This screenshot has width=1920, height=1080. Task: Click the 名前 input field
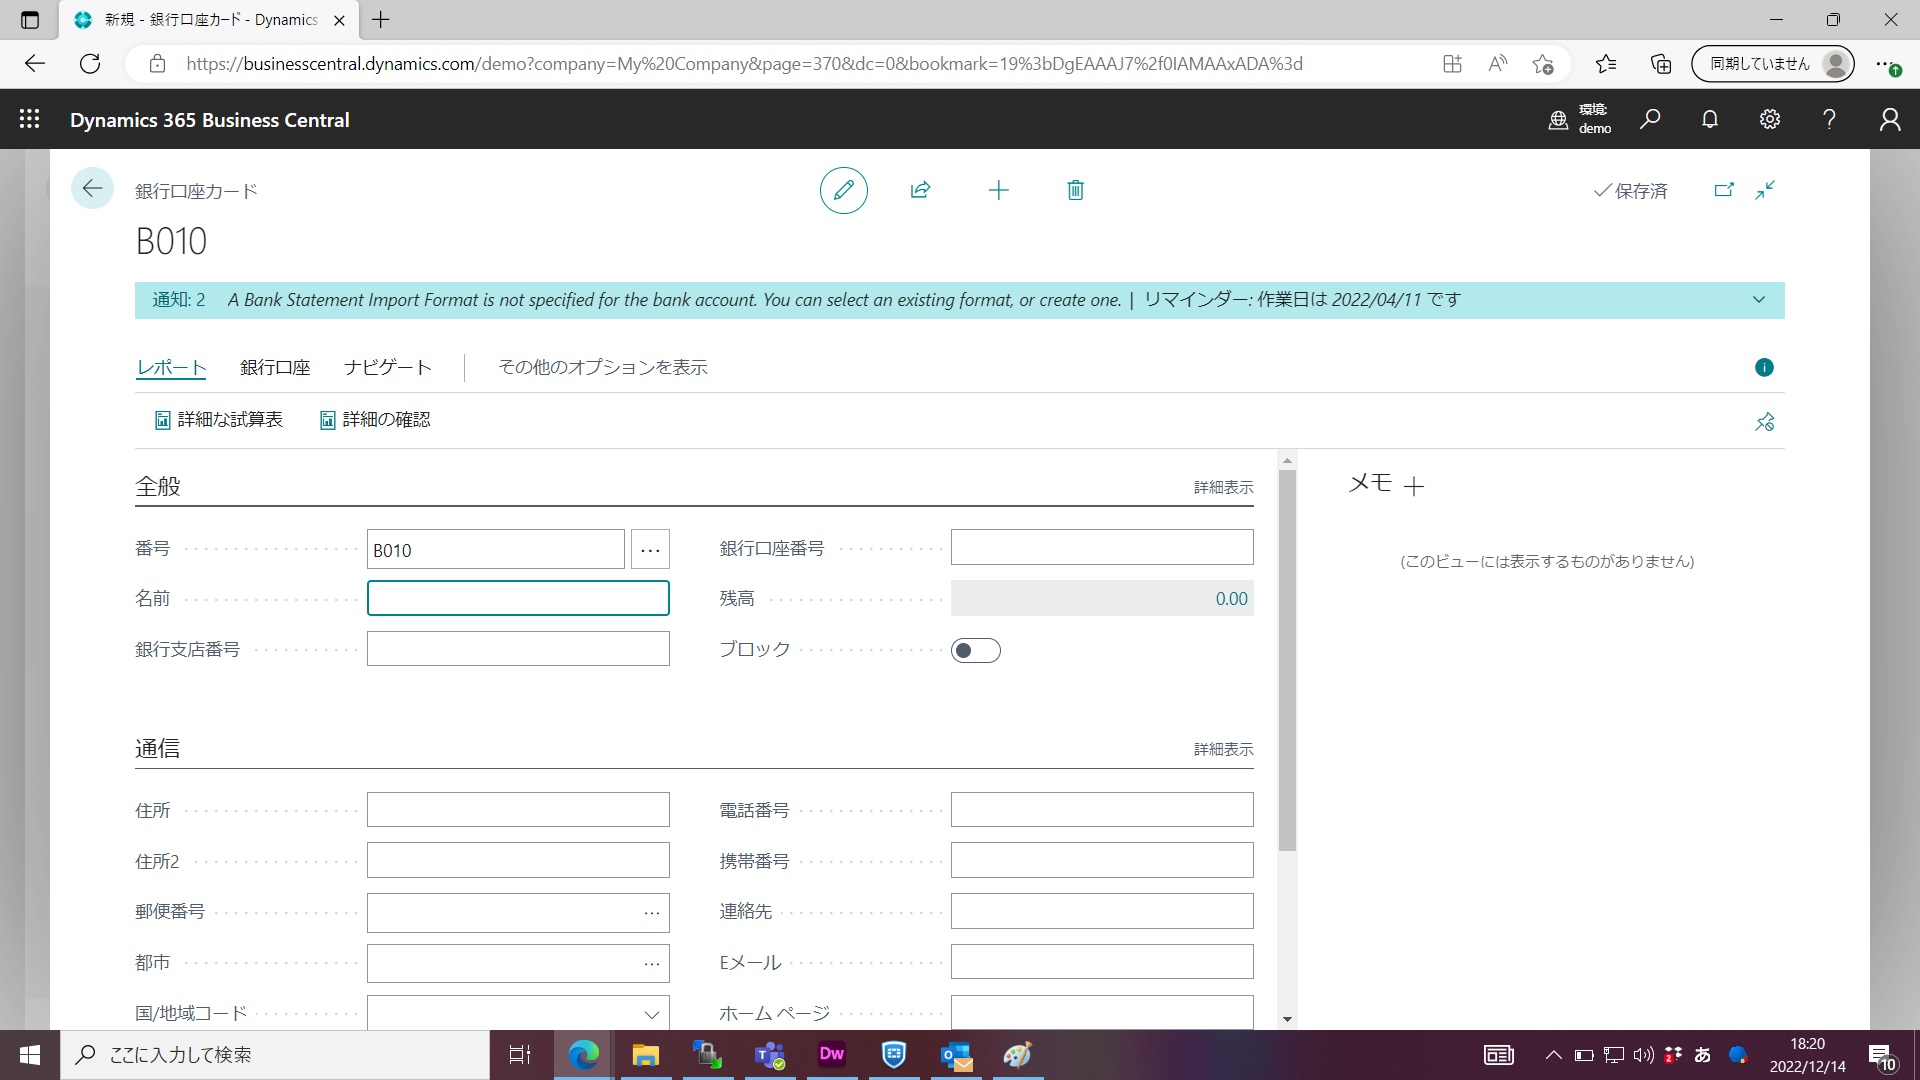point(517,598)
